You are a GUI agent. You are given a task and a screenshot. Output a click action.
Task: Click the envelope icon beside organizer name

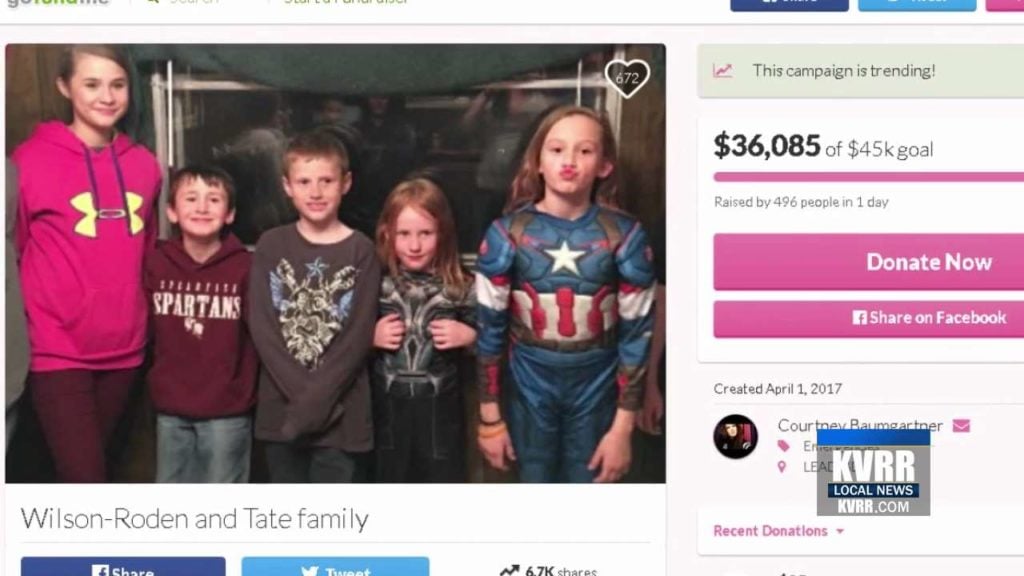pos(961,426)
